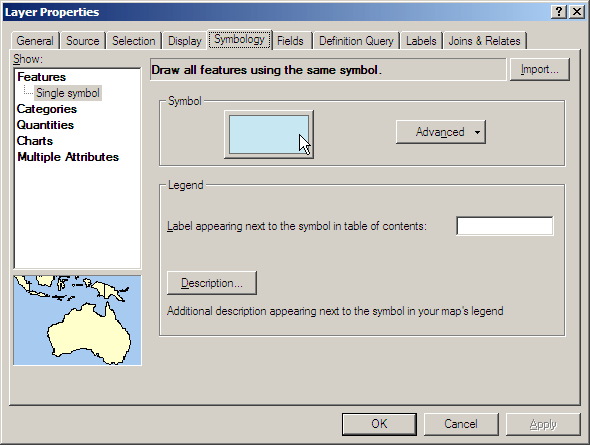Click the light blue symbol swatch
The height and width of the screenshot is (445, 590).
[x=269, y=134]
